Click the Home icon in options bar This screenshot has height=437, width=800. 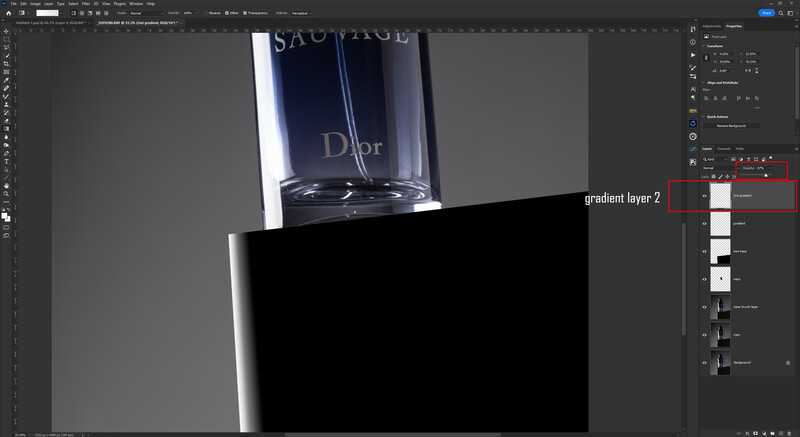pos(8,13)
